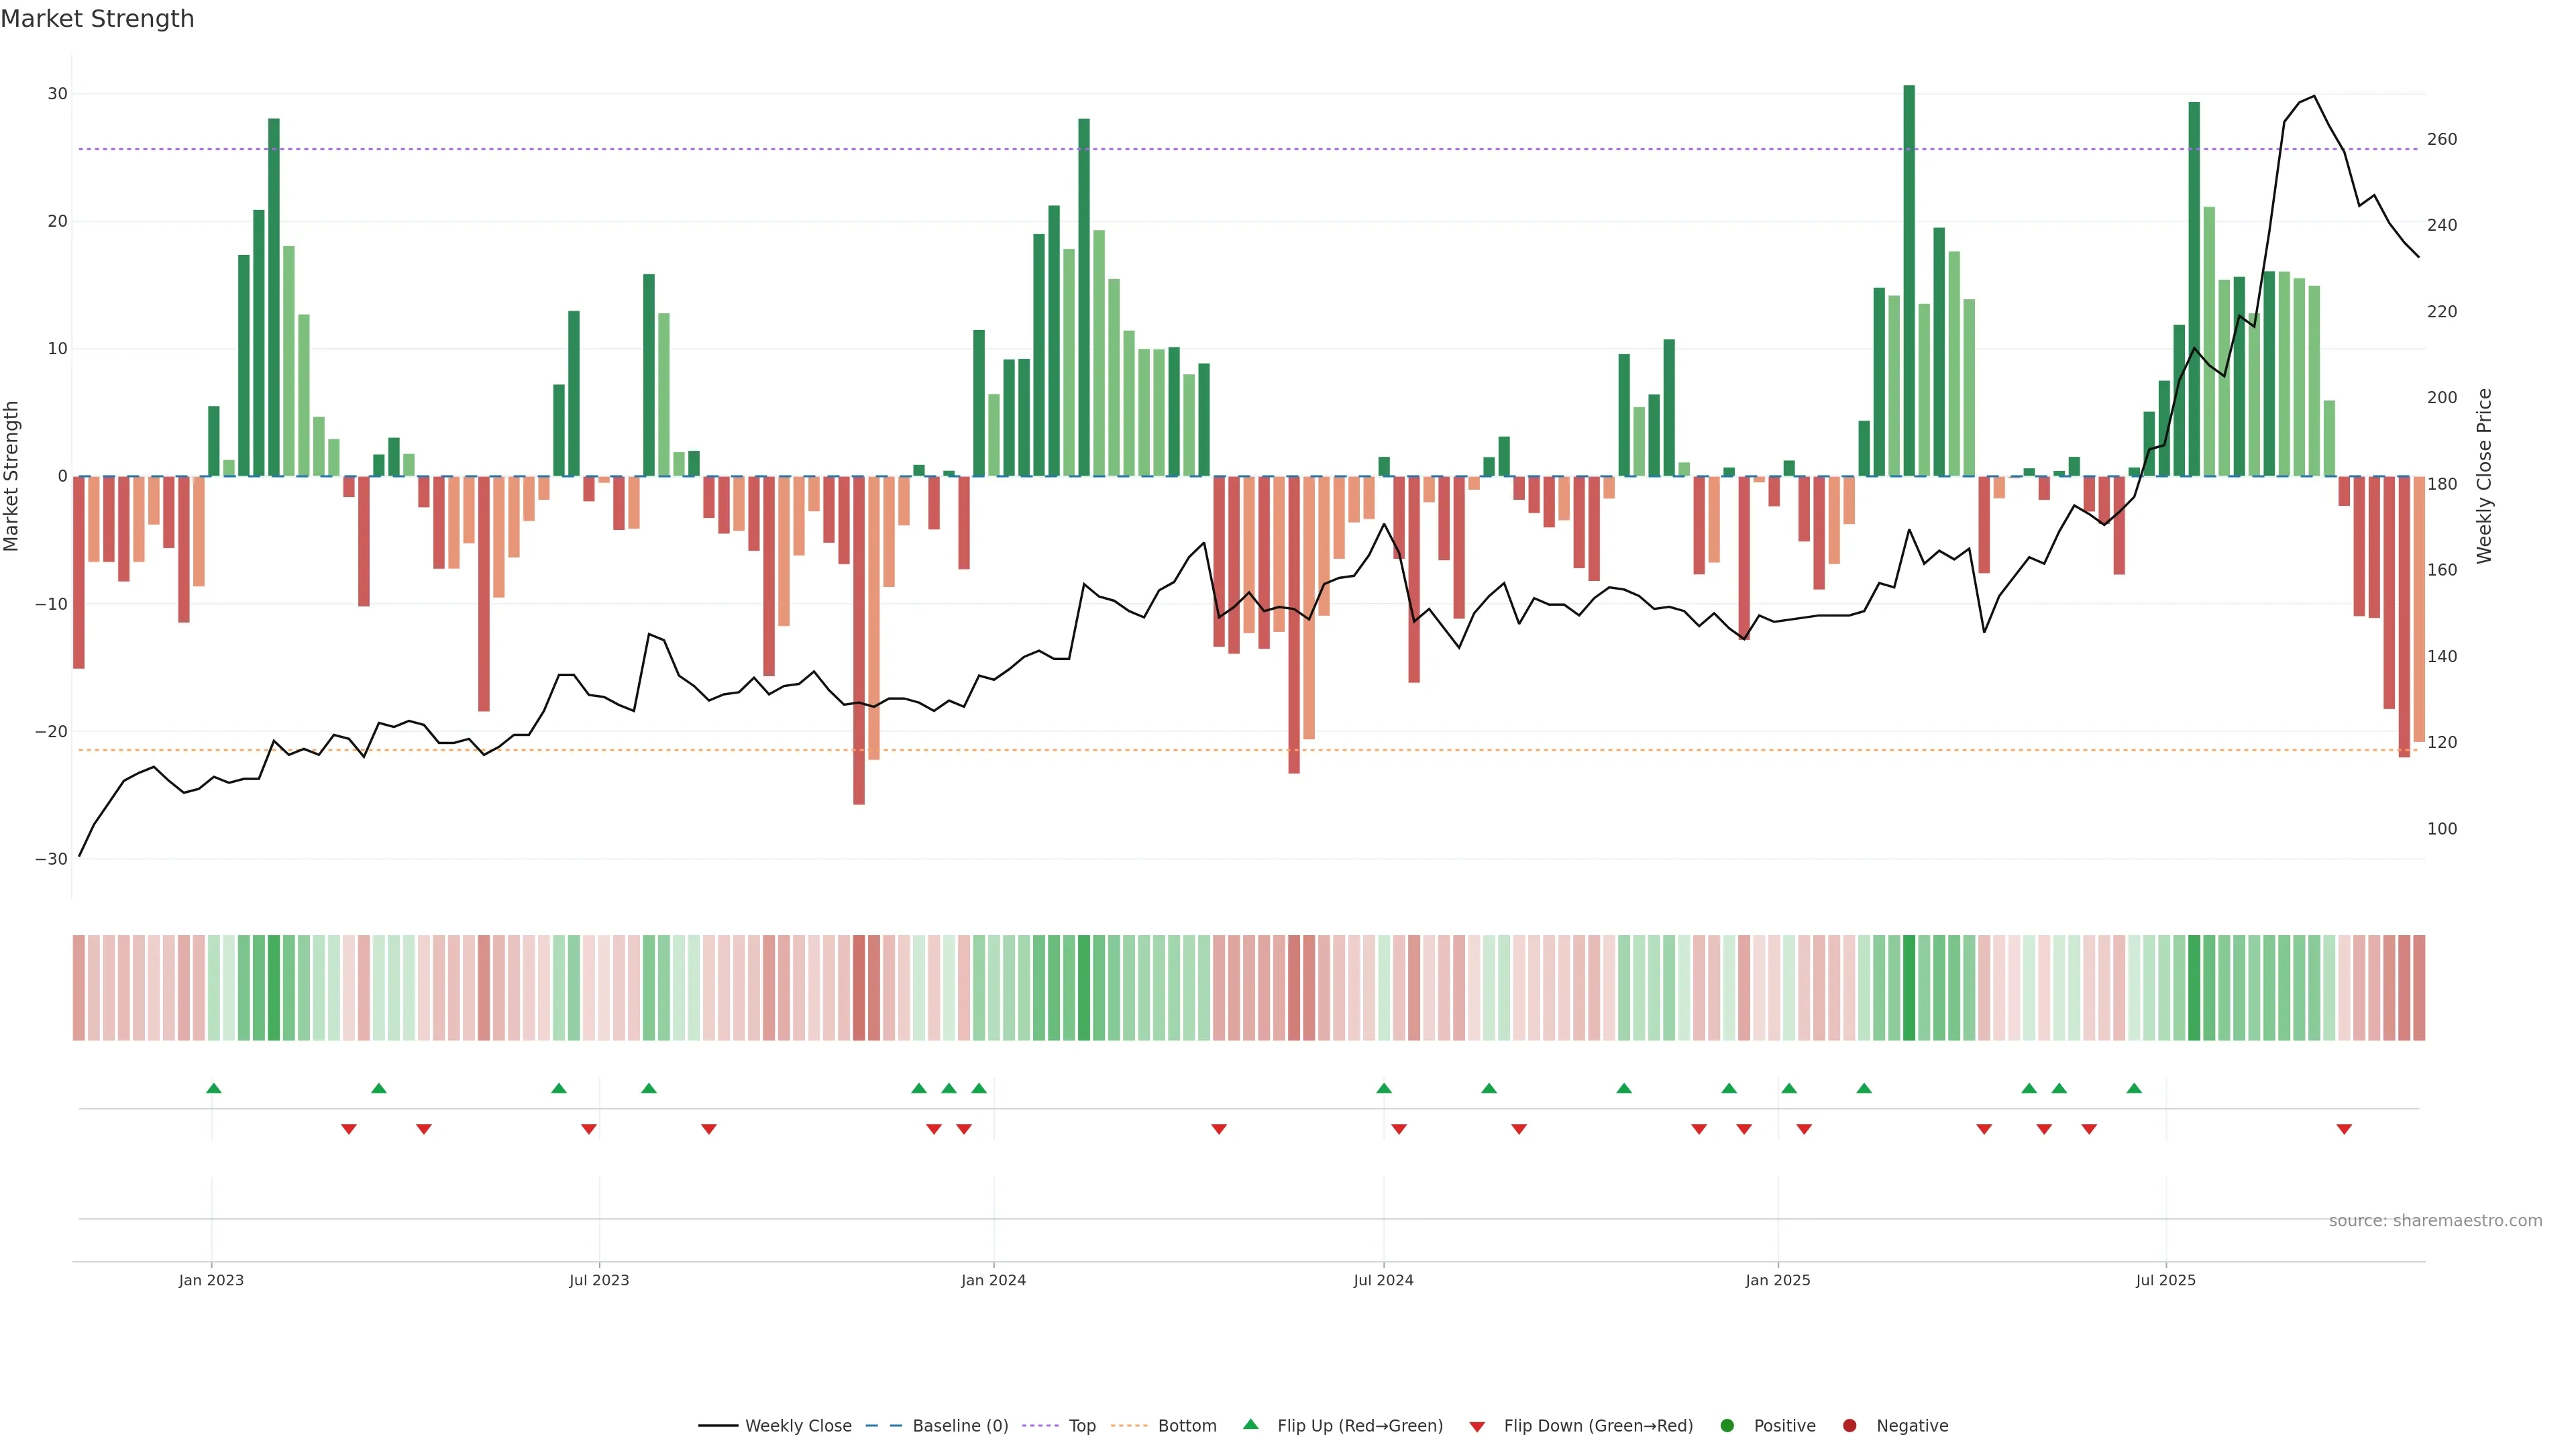2576x1449 pixels.
Task: Click the last red flip-down marker on the right
Action: coord(2344,1129)
